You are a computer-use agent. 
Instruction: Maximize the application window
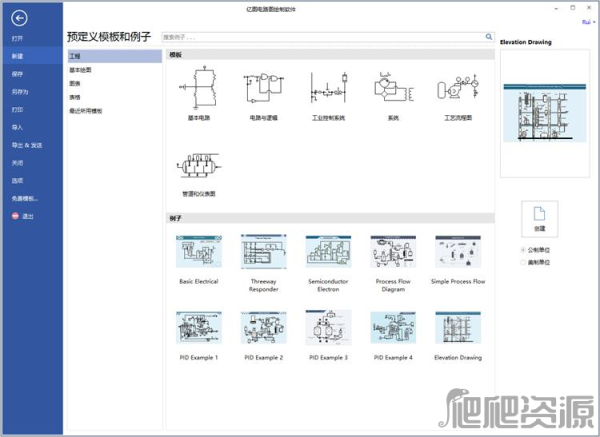573,8
